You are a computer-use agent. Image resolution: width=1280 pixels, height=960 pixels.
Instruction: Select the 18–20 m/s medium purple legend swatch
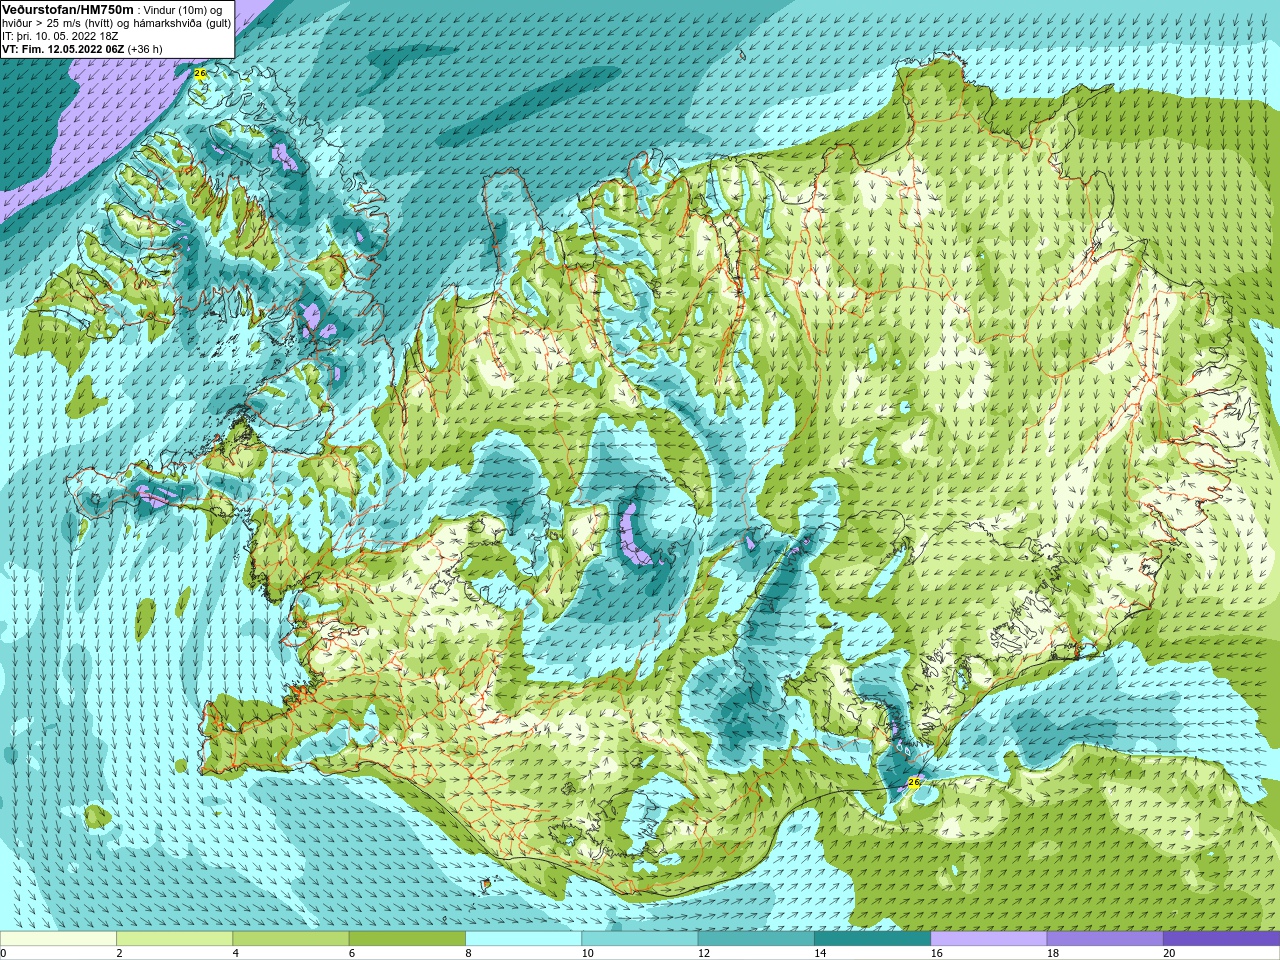(1105, 939)
